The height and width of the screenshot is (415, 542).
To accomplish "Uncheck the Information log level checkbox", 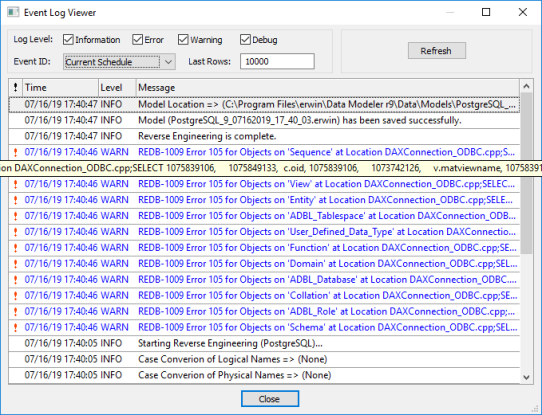I will point(68,40).
